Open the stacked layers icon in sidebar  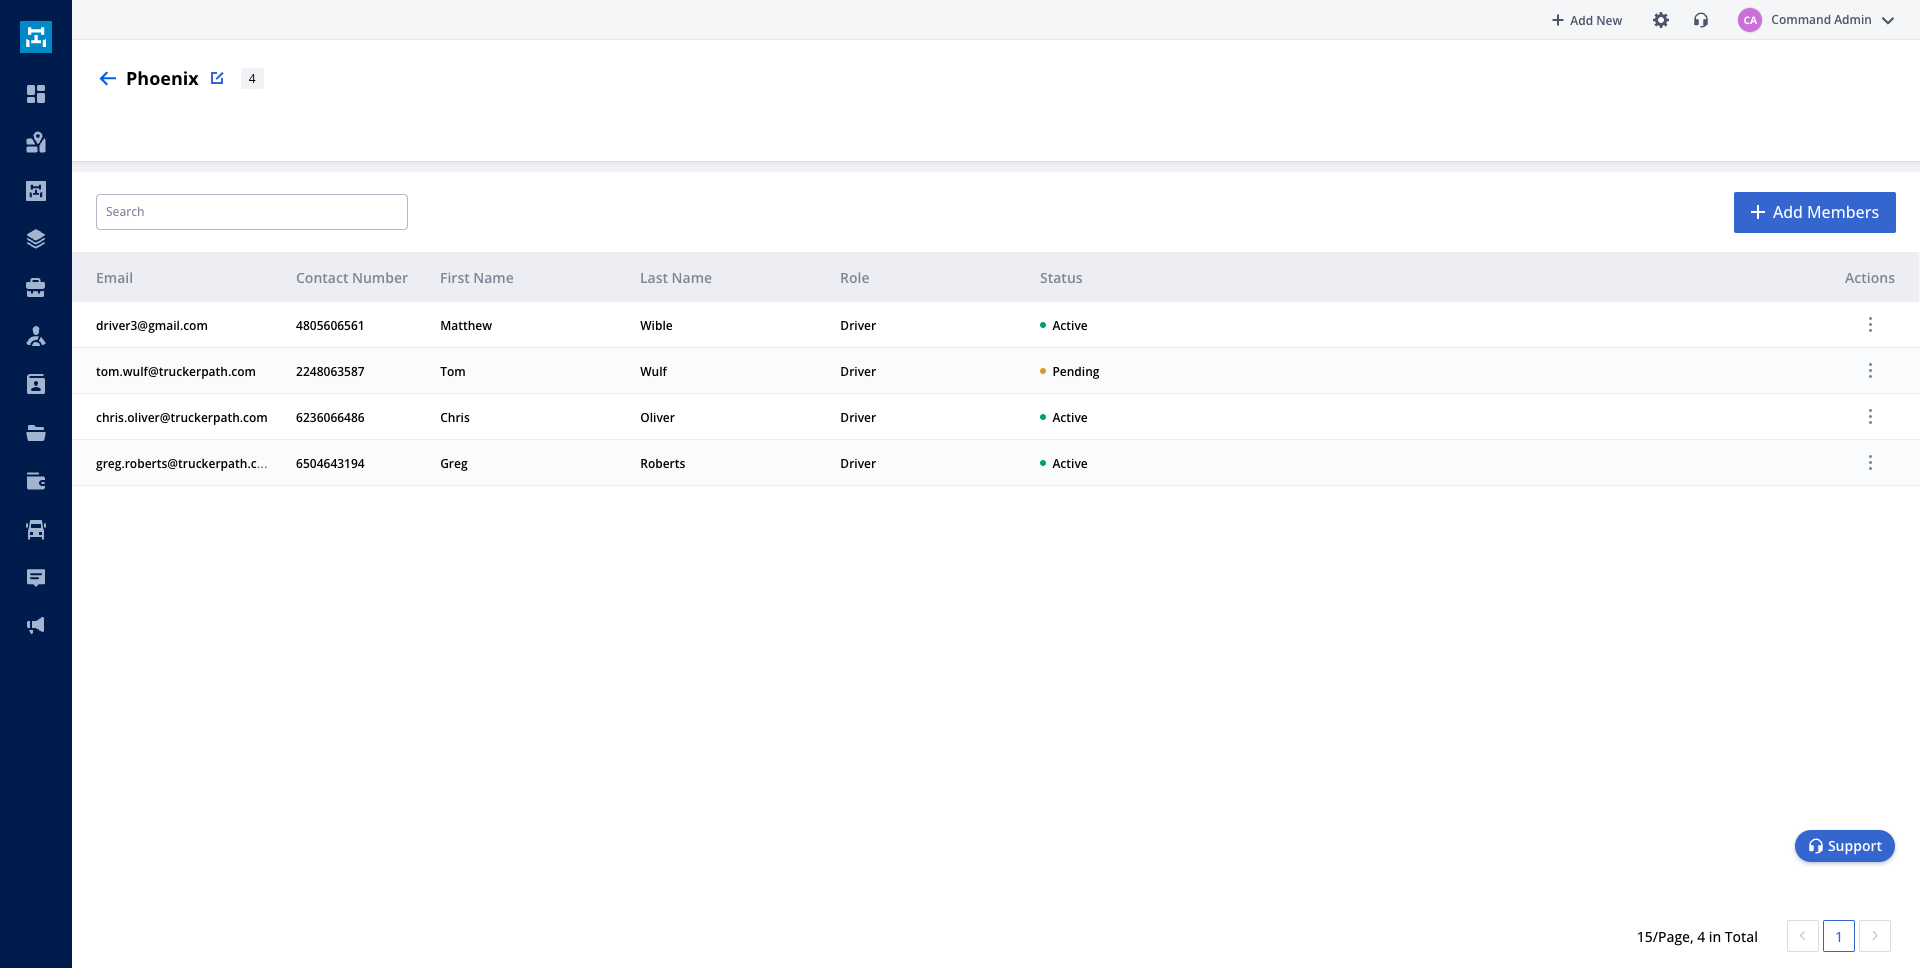[36, 239]
